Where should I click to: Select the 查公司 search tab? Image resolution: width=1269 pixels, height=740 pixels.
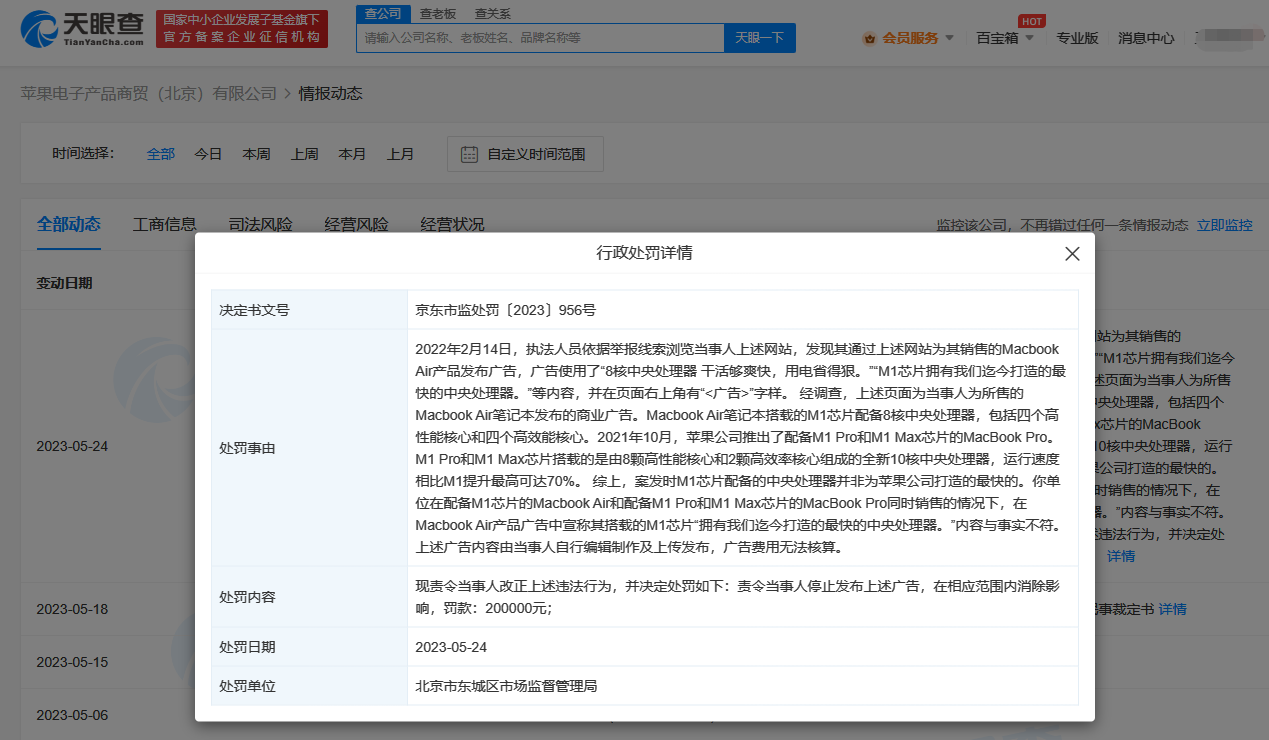pyautogui.click(x=382, y=13)
